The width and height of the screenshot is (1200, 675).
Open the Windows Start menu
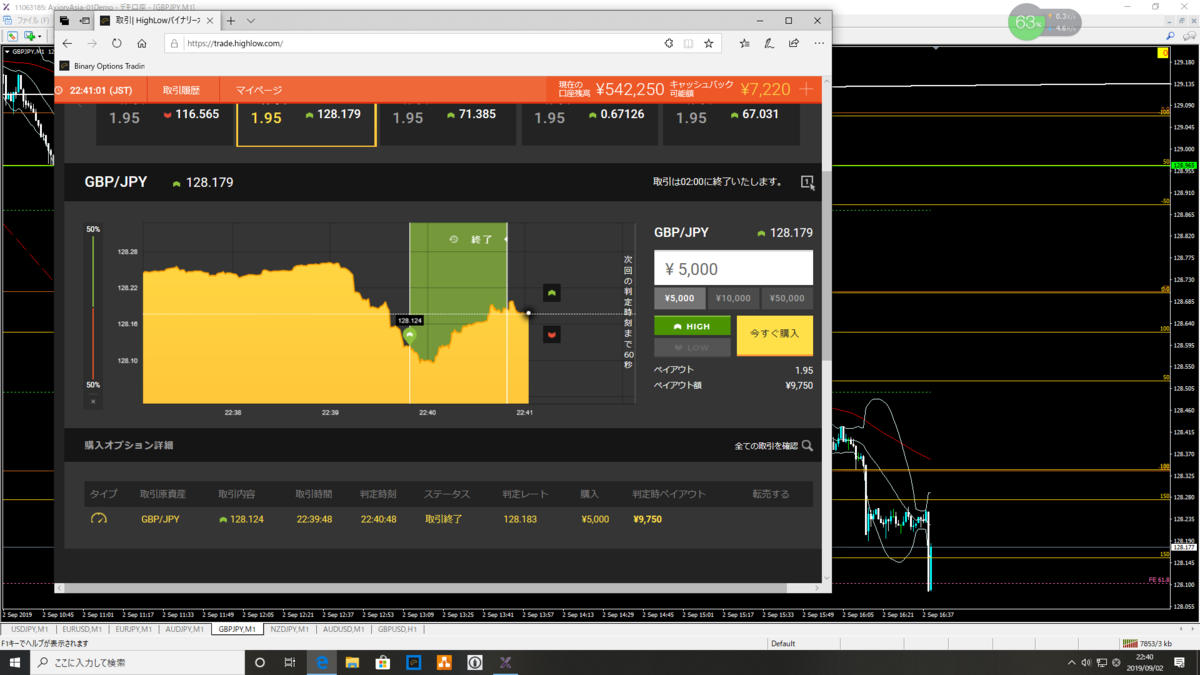(15, 662)
